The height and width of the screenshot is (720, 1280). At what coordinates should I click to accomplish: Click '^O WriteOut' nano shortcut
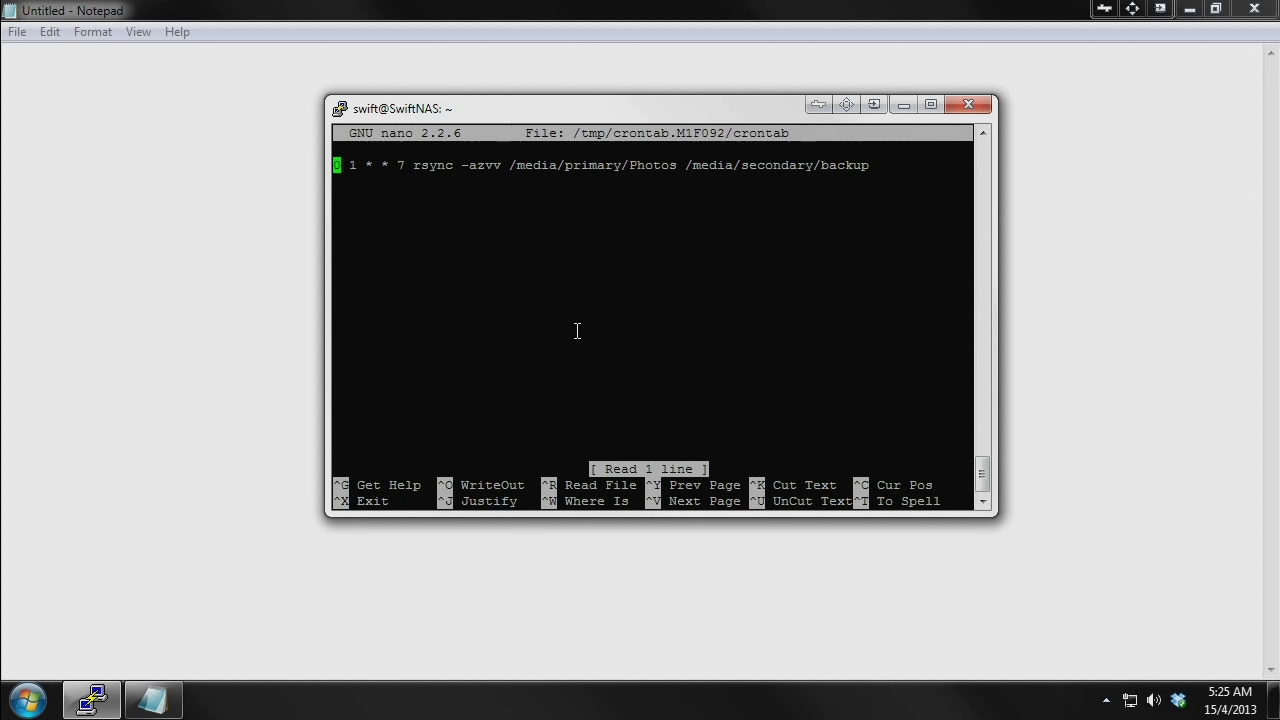(x=481, y=485)
